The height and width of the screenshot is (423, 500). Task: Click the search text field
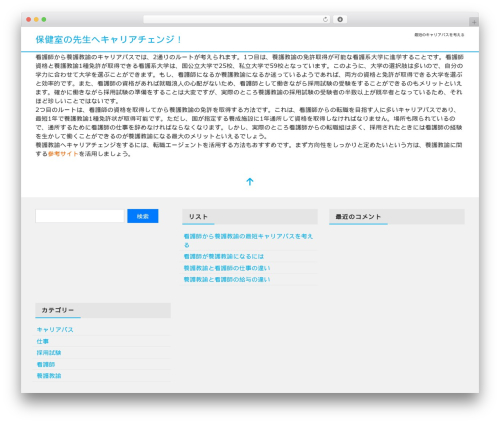point(80,216)
